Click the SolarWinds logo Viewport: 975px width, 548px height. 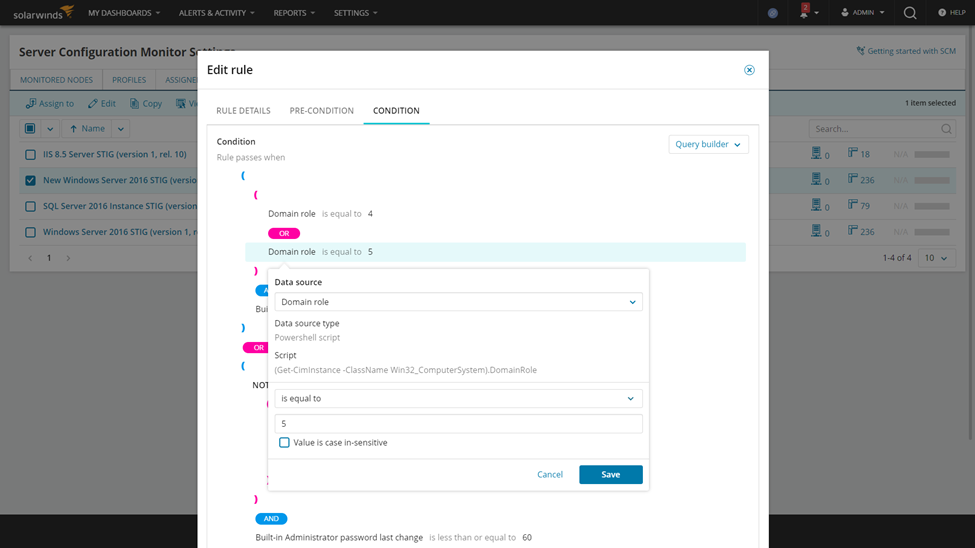44,12
